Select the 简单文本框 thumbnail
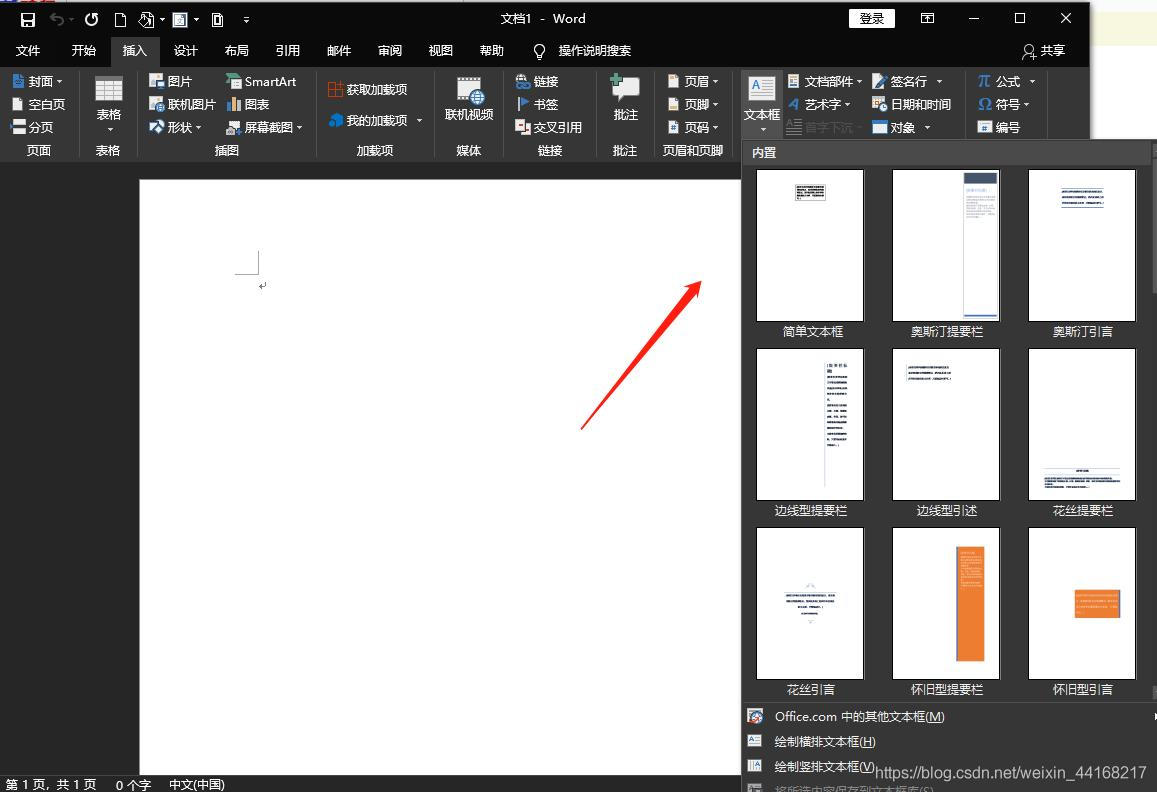 pos(810,246)
